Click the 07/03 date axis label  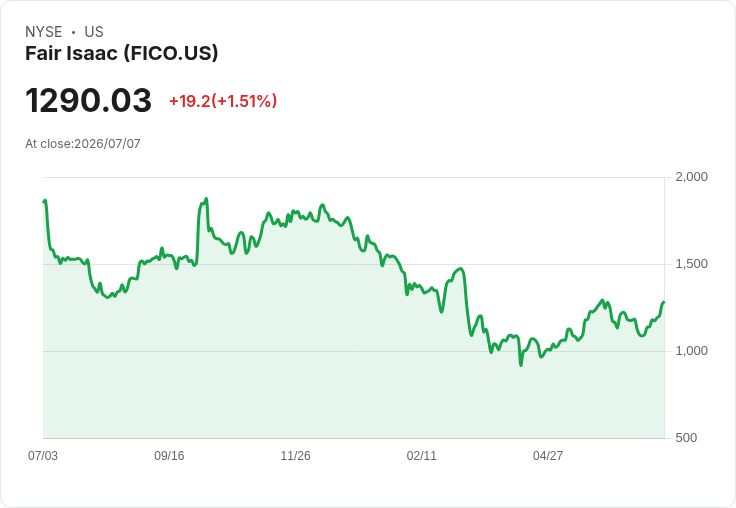point(43,455)
